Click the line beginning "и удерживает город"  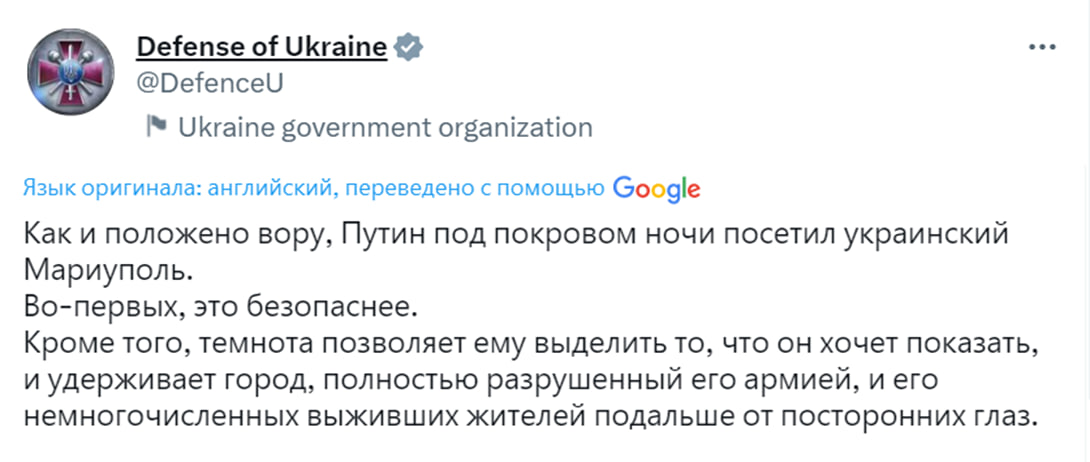pyautogui.click(x=481, y=381)
